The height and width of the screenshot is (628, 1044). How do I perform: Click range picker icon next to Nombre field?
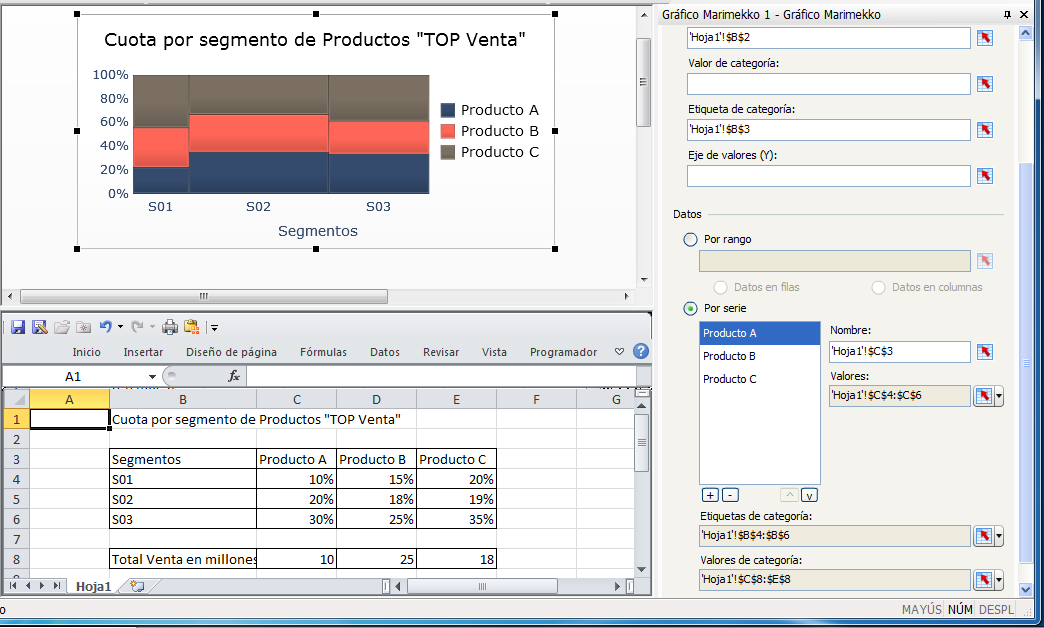(984, 352)
